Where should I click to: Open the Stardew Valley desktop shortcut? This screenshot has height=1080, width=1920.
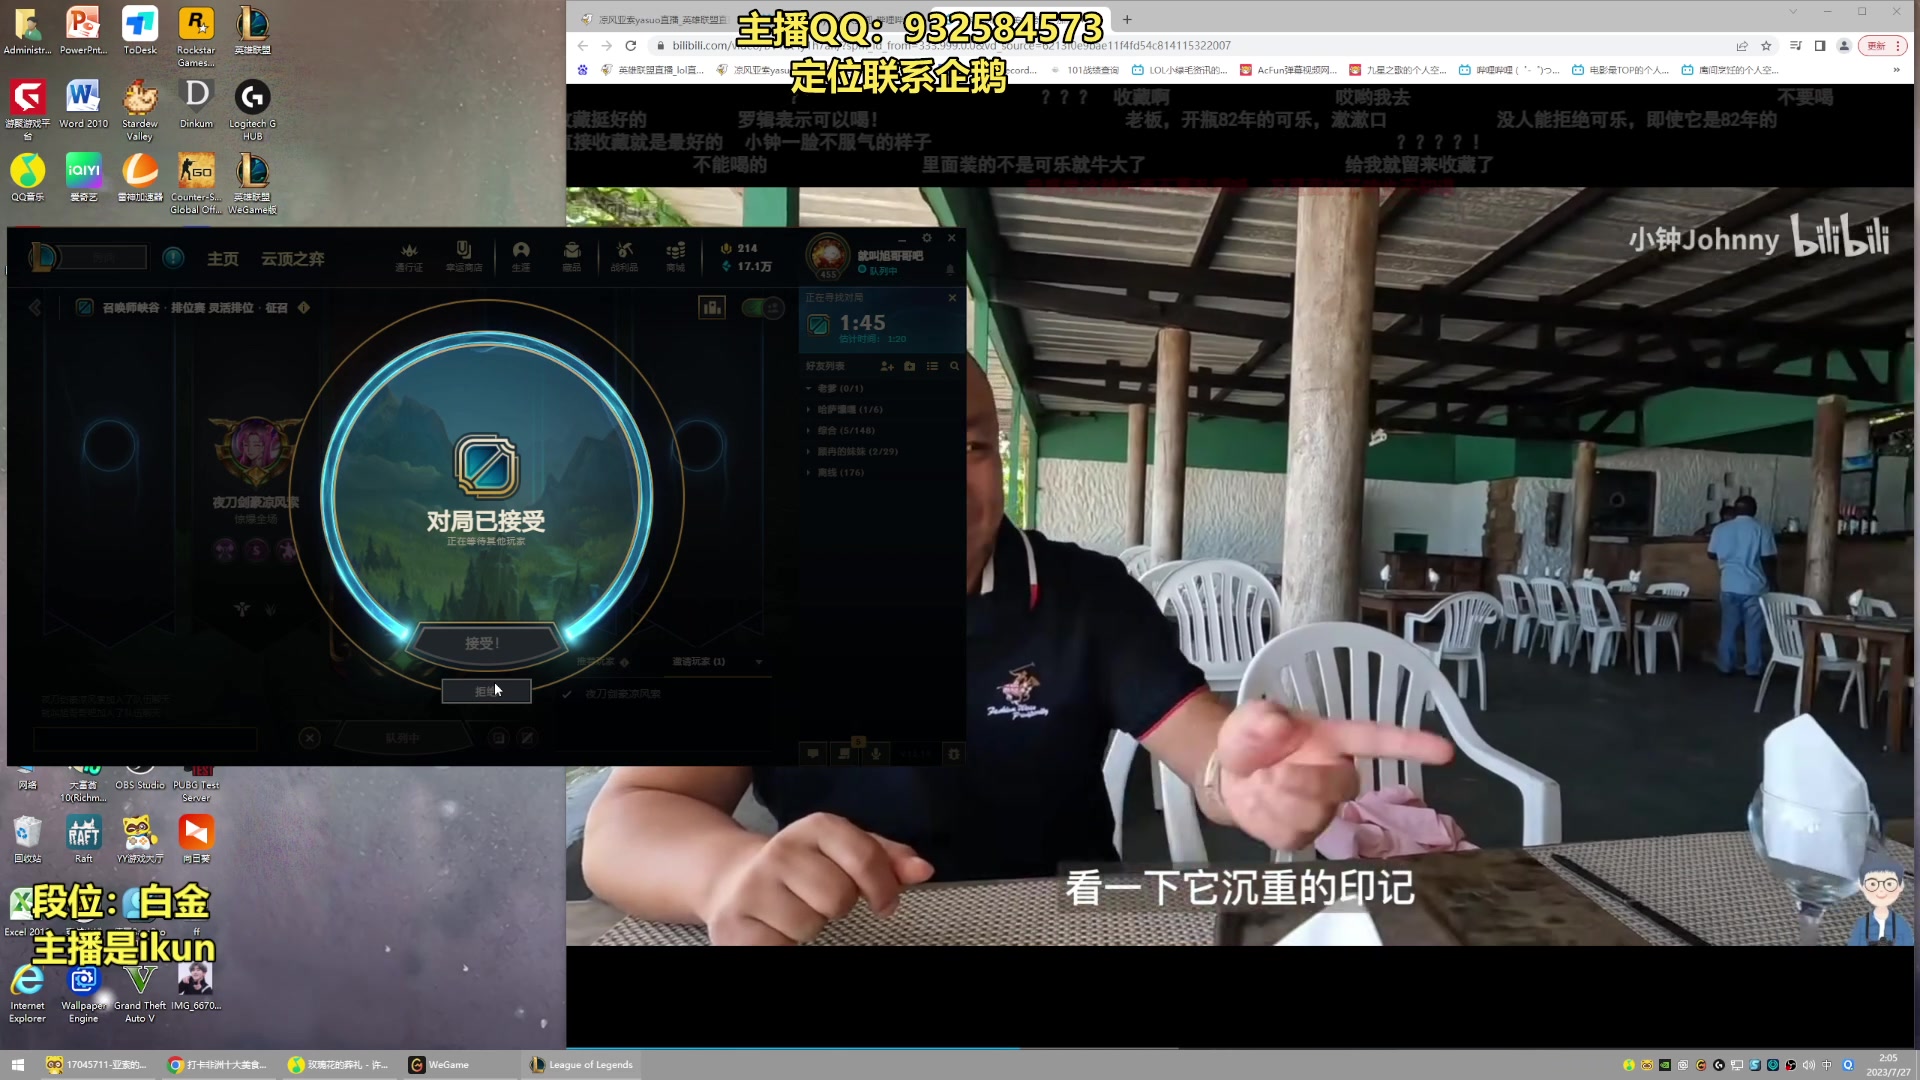pyautogui.click(x=140, y=110)
